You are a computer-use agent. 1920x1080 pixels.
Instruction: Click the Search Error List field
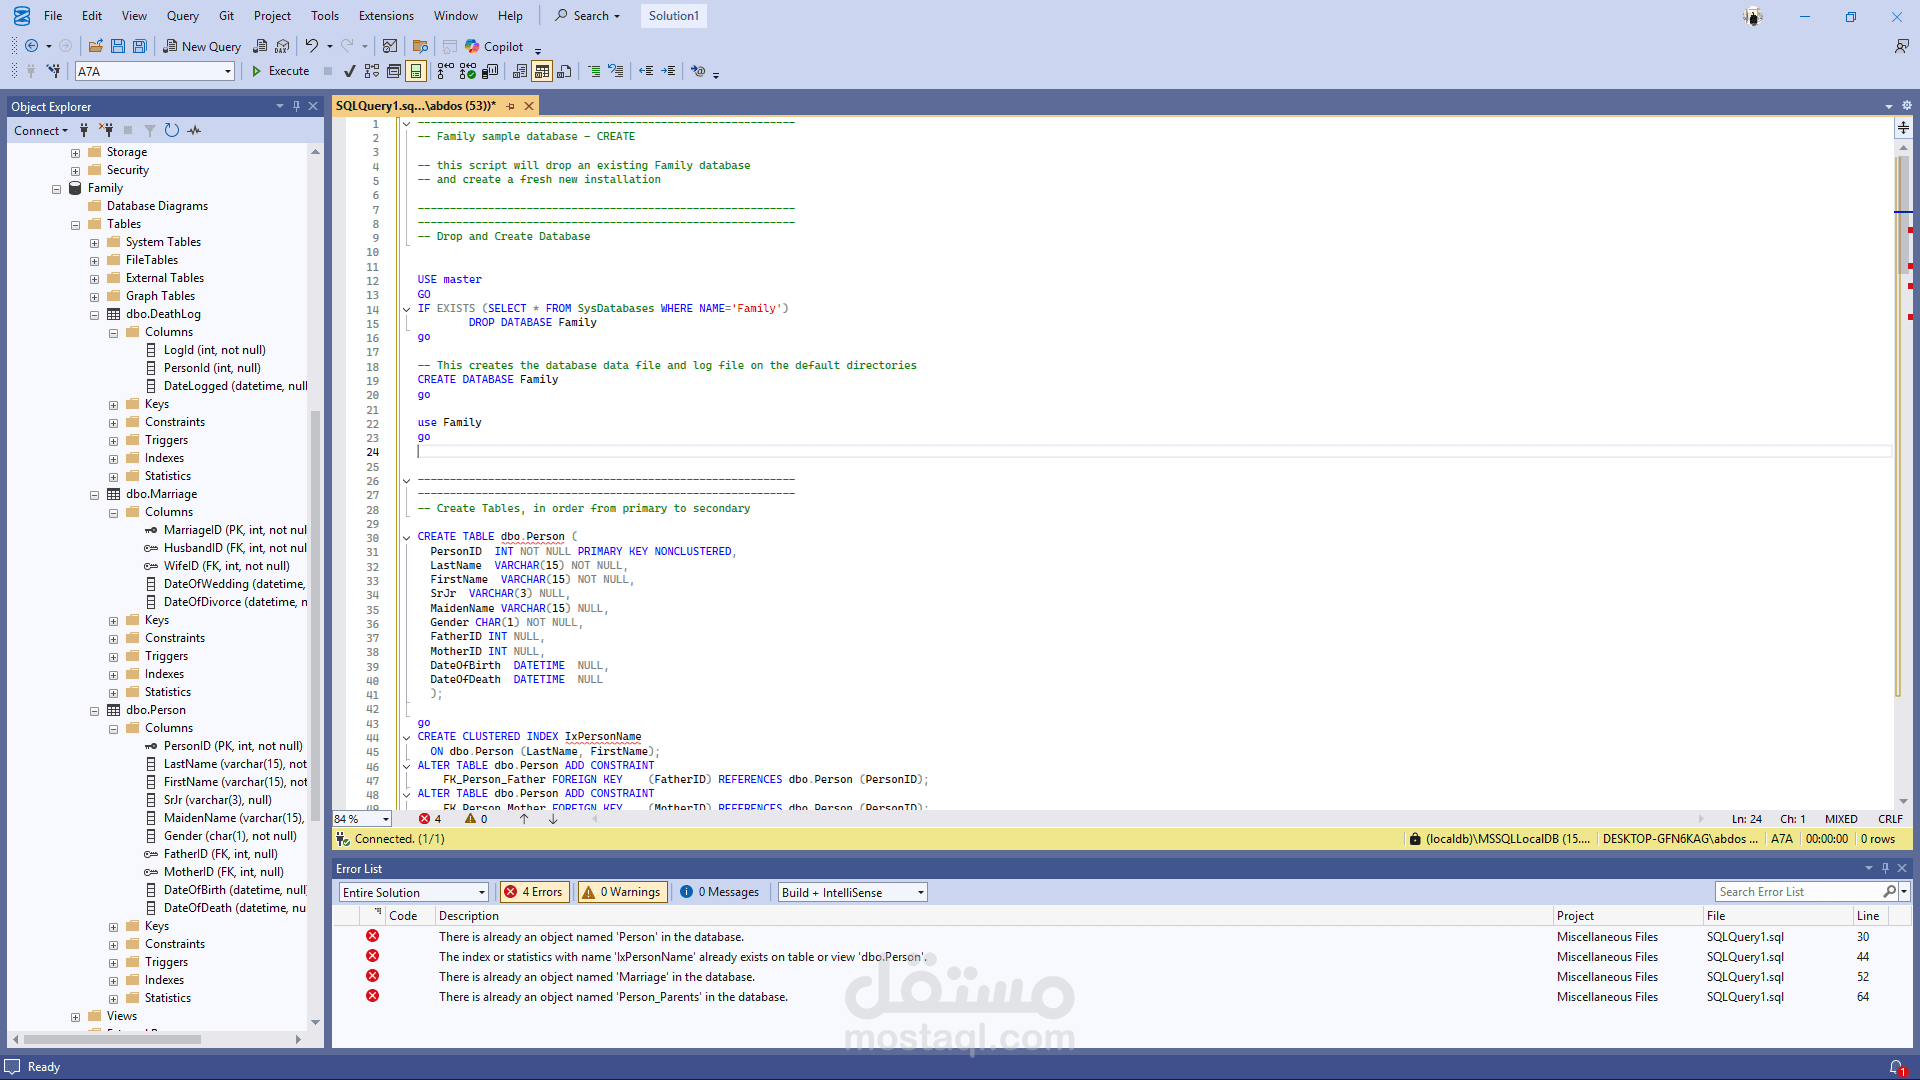(1798, 892)
